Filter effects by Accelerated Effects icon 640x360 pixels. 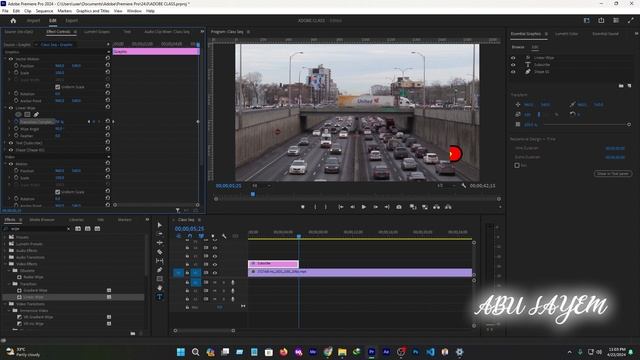(78, 229)
